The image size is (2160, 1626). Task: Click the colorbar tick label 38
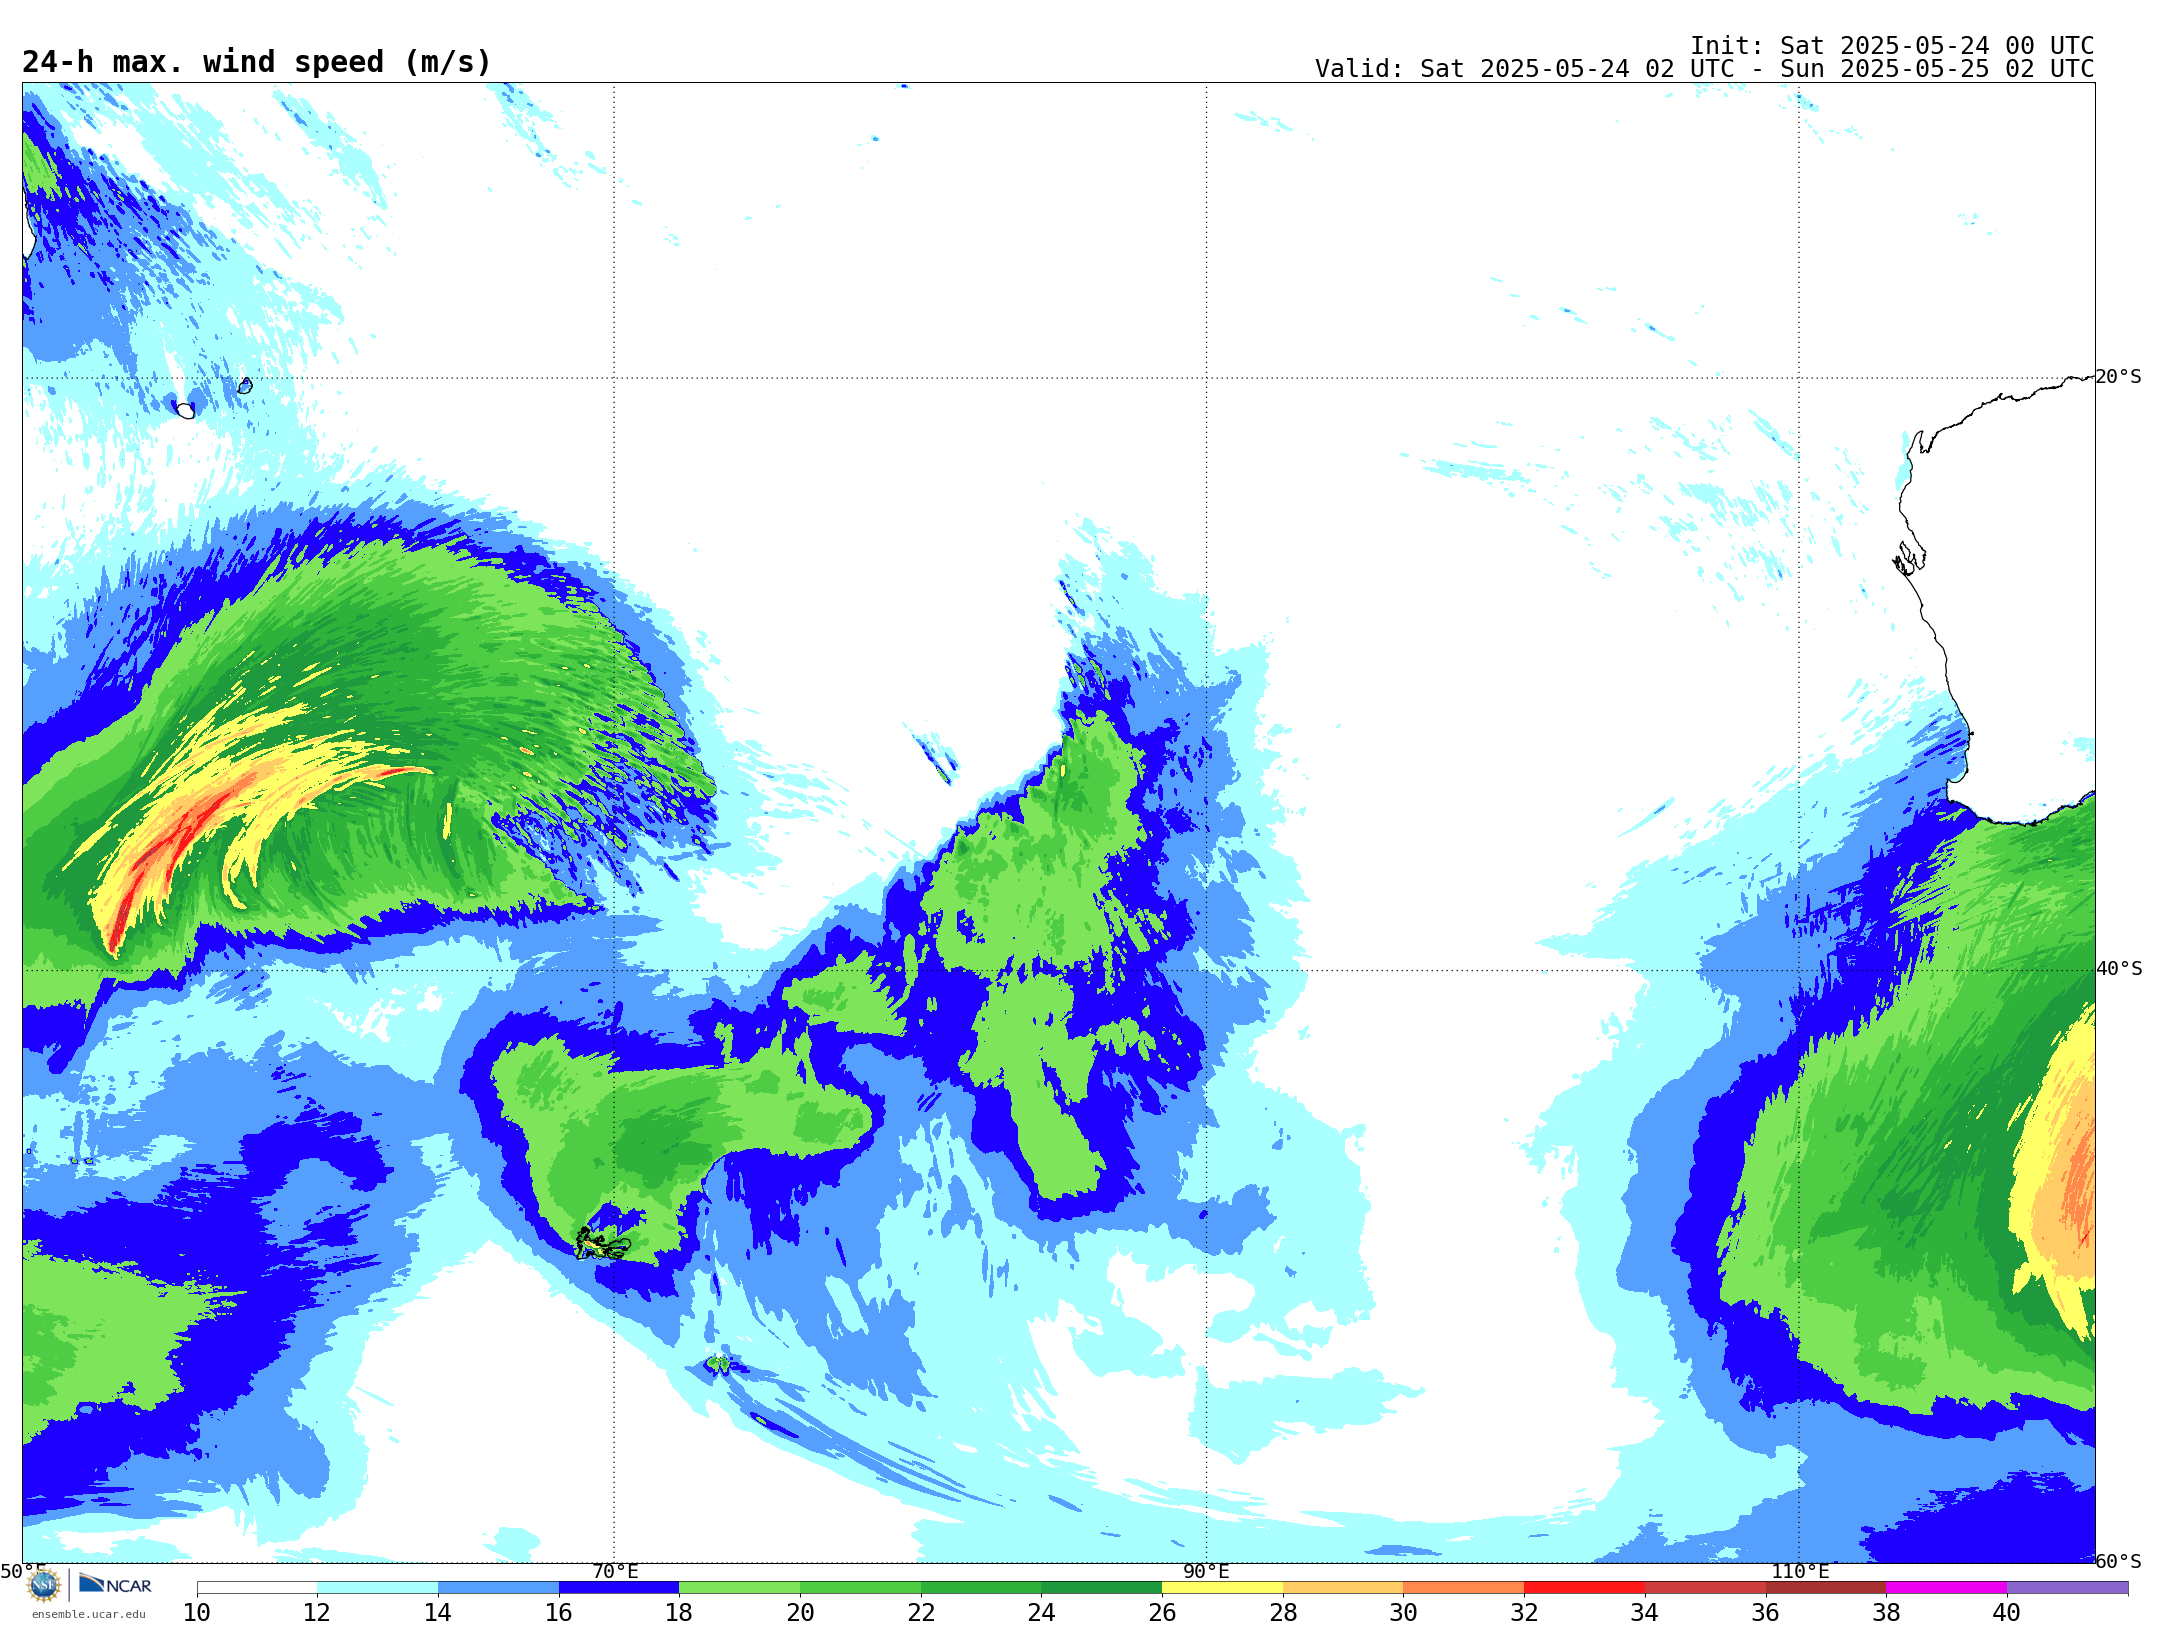[x=1886, y=1613]
